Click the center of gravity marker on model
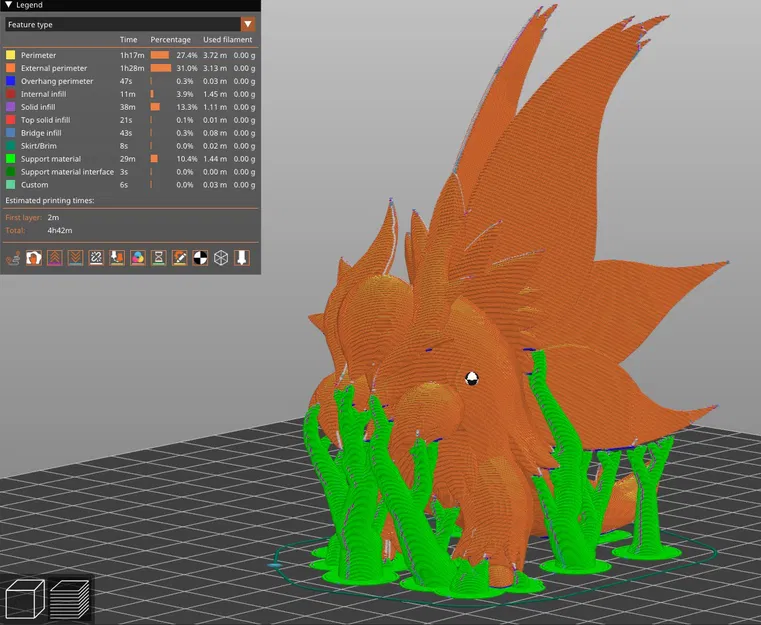The height and width of the screenshot is (625, 761). pyautogui.click(x=471, y=378)
